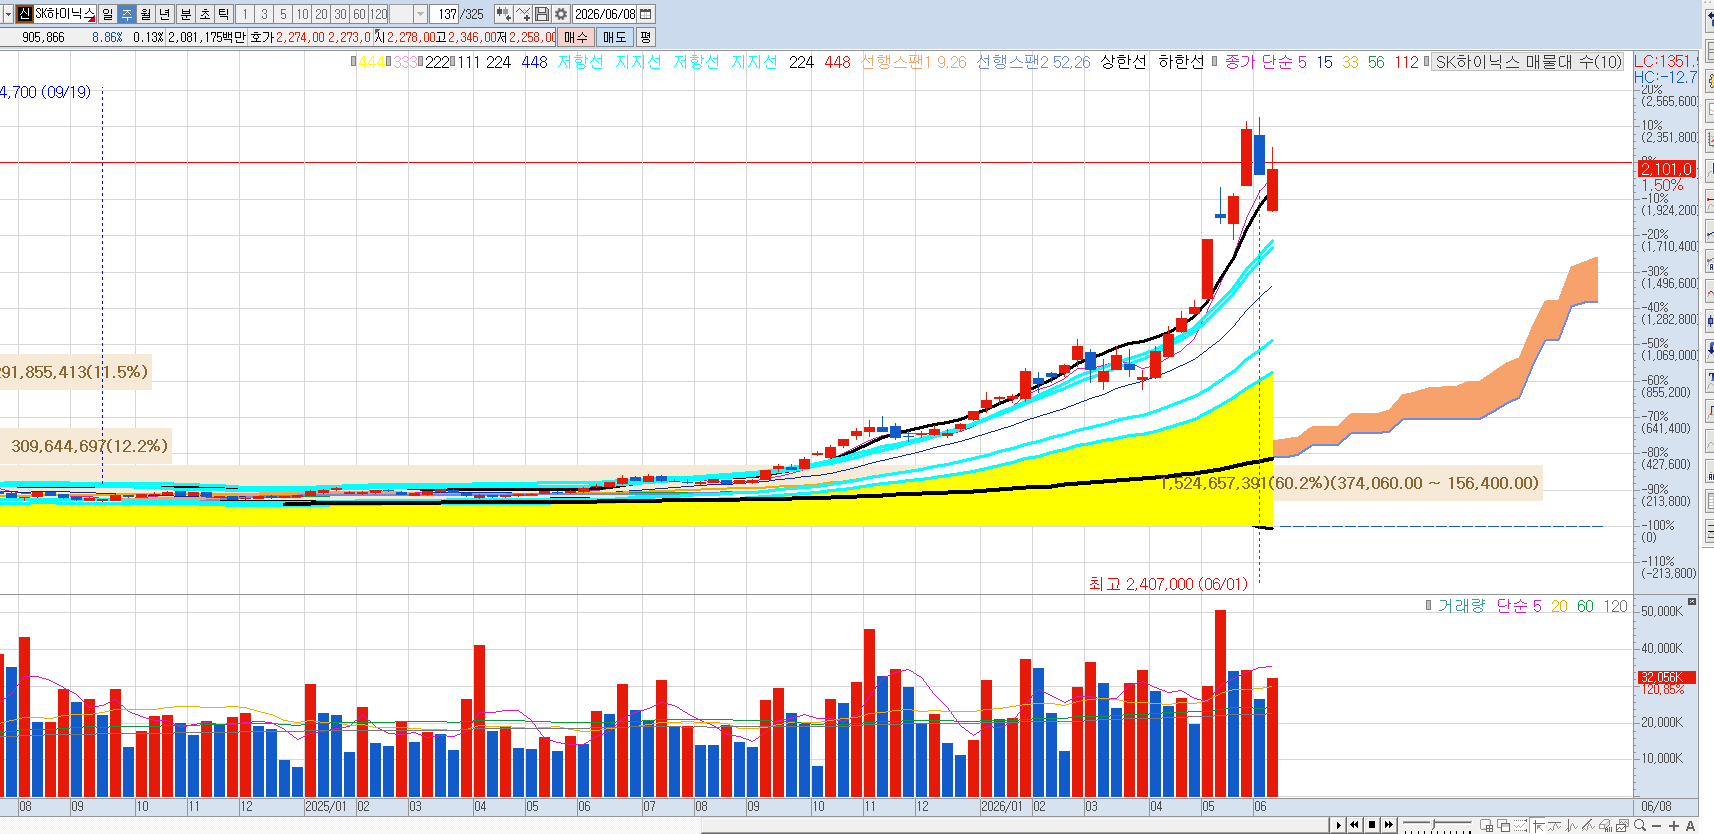Click the rewind button in bottom replay controls
The width and height of the screenshot is (1714, 834).
click(x=1355, y=825)
